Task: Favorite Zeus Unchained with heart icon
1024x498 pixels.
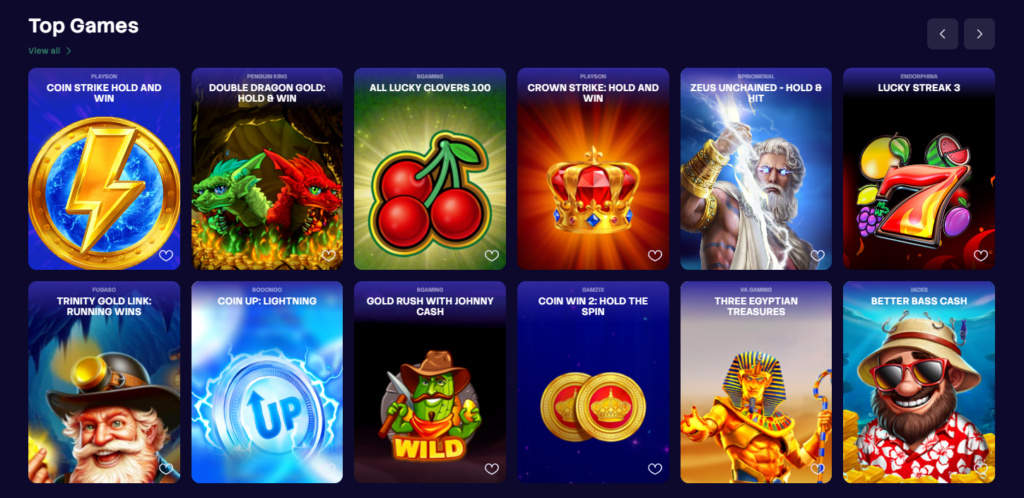Action: [818, 256]
